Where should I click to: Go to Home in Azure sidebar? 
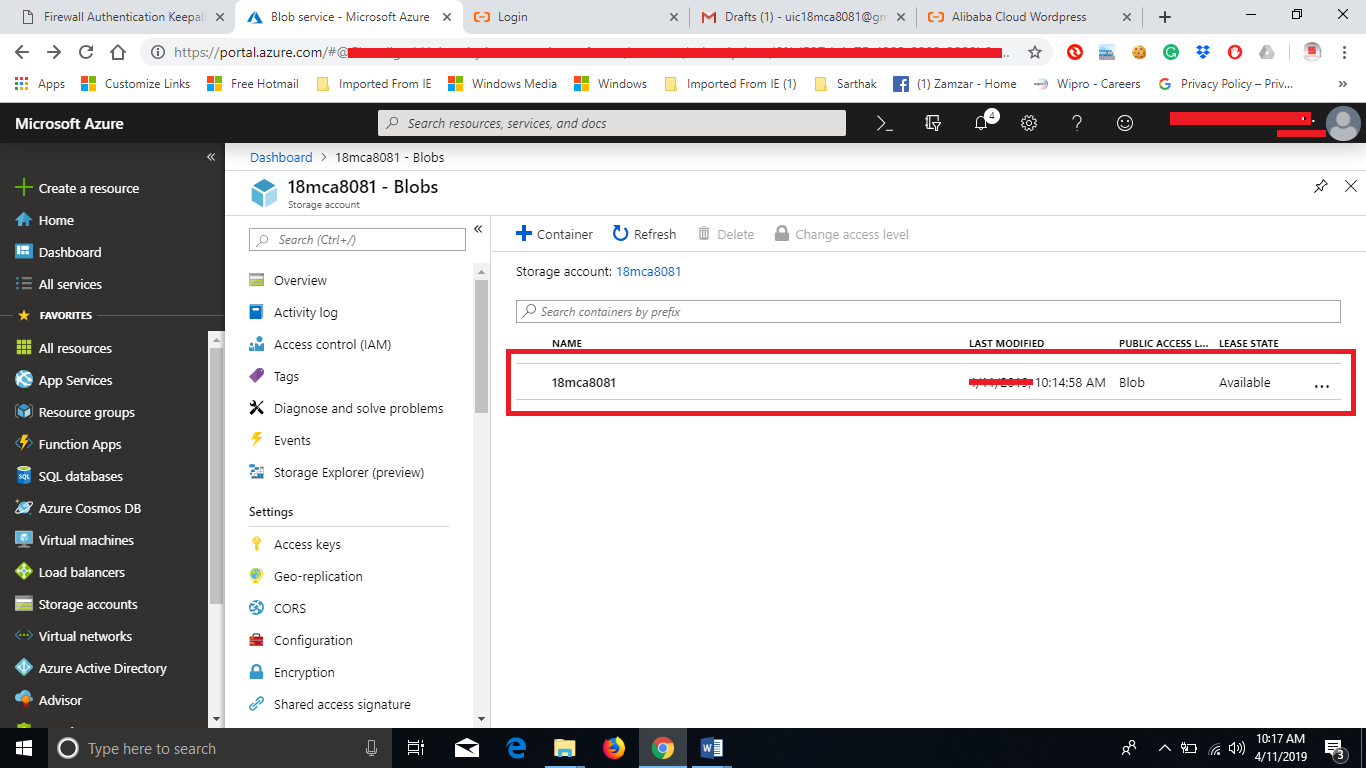[45, 220]
